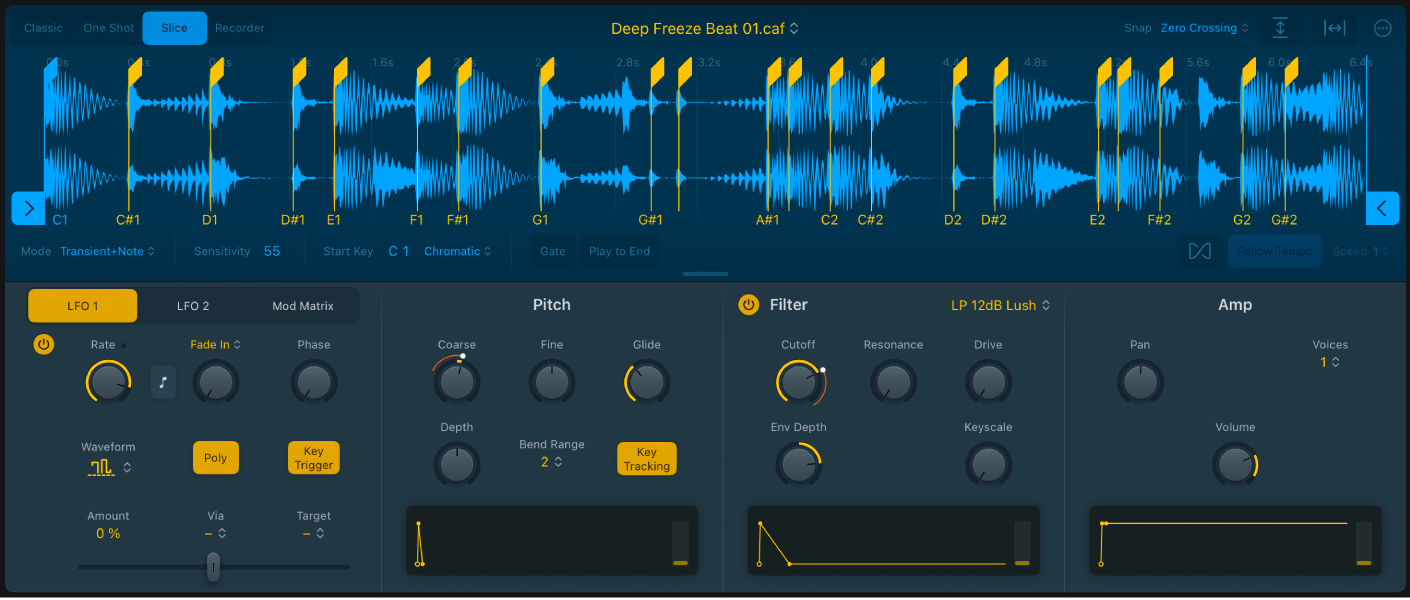Open the Deep Freeze Beat 01.caf file selector
The height and width of the screenshot is (600, 1410).
701,28
